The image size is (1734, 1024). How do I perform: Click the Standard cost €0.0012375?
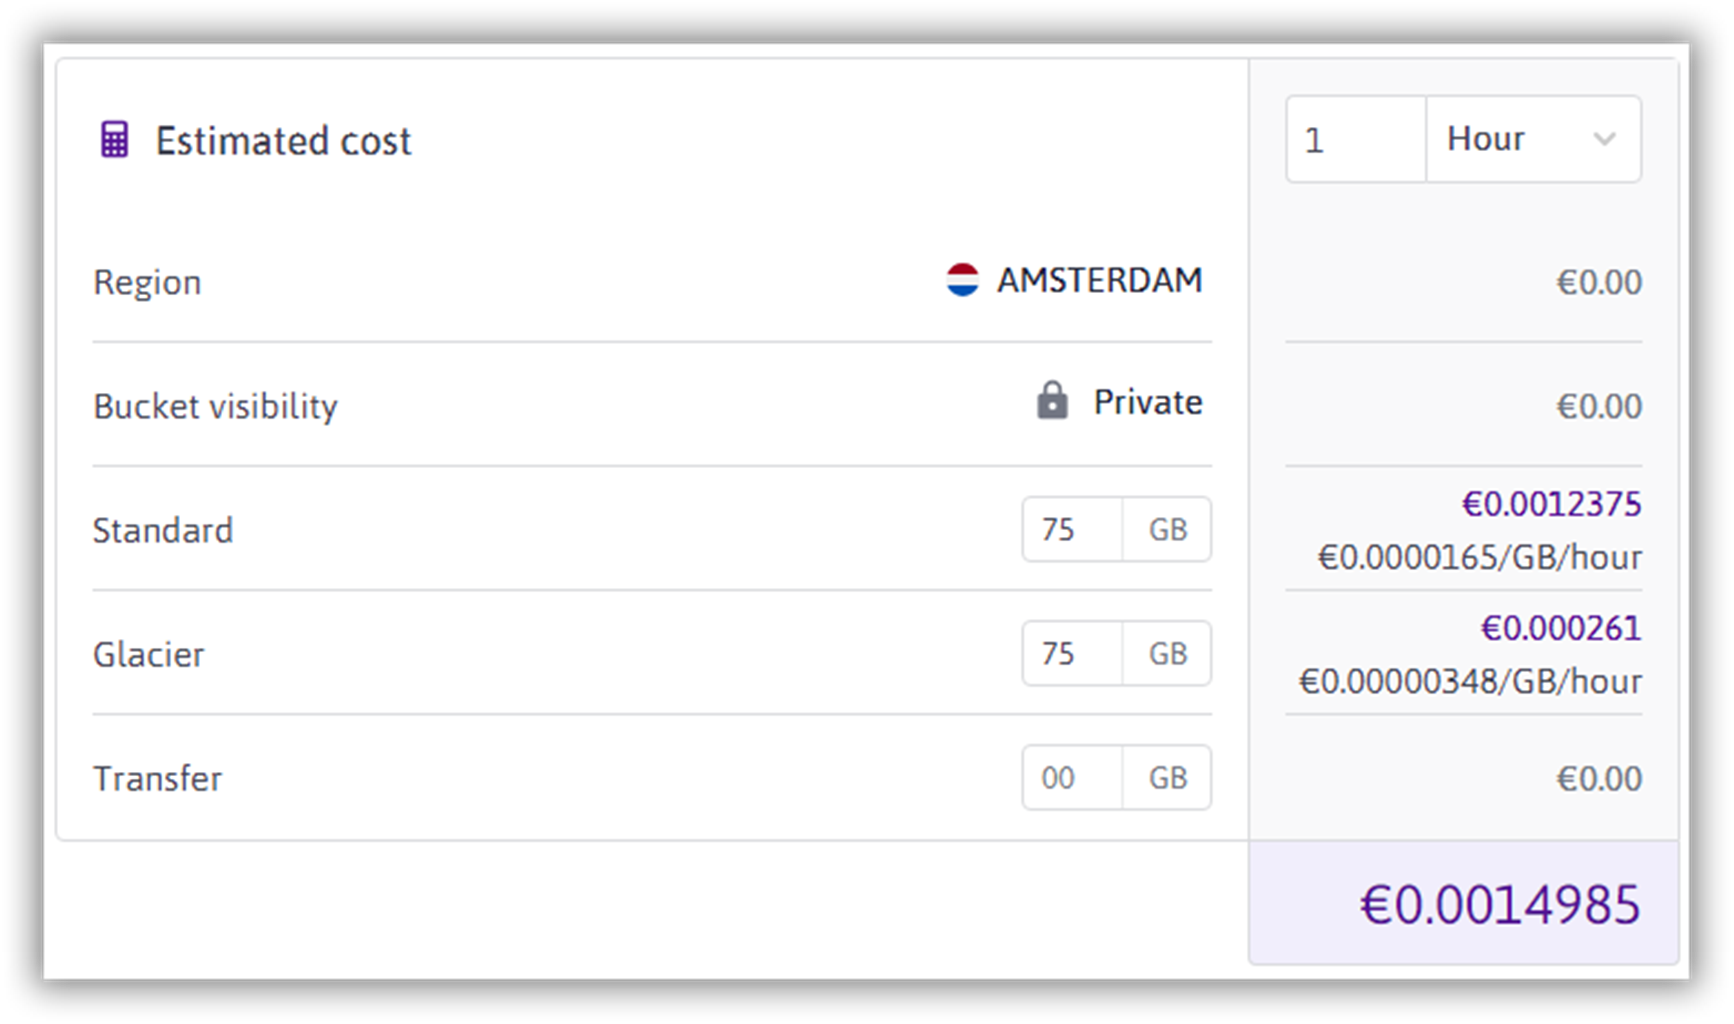click(1551, 504)
